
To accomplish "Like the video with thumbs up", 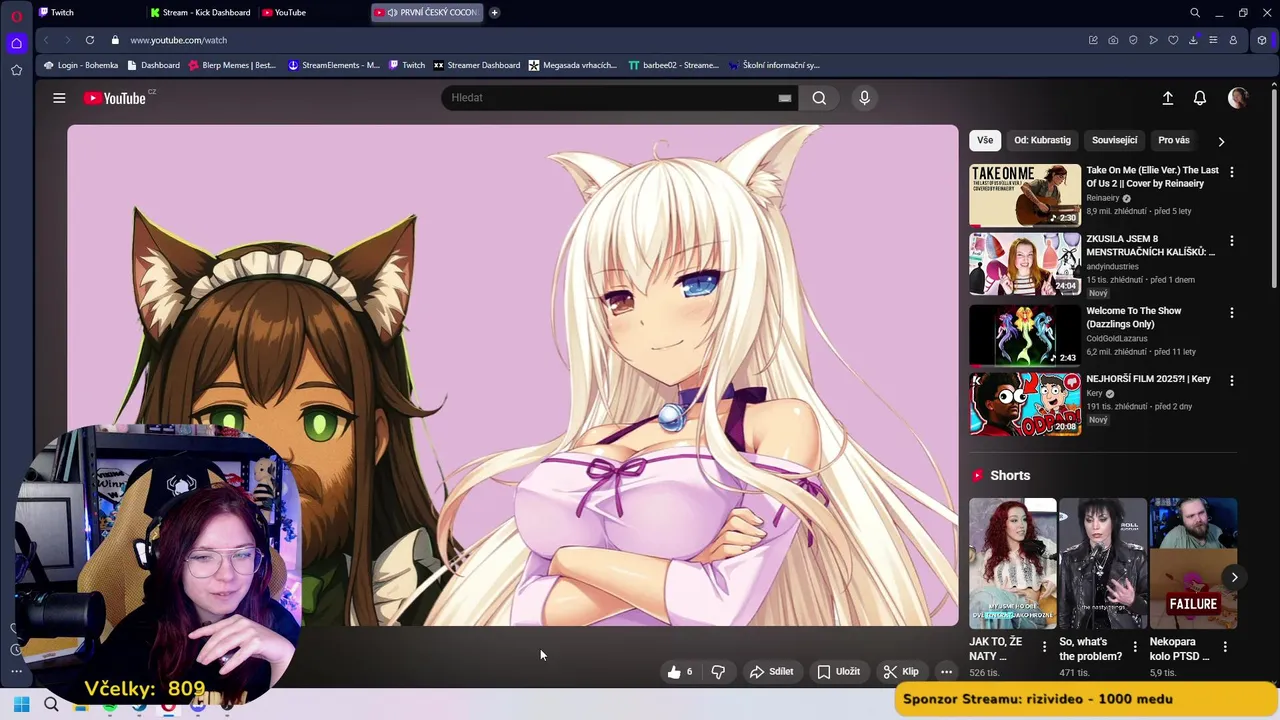I will tap(680, 672).
